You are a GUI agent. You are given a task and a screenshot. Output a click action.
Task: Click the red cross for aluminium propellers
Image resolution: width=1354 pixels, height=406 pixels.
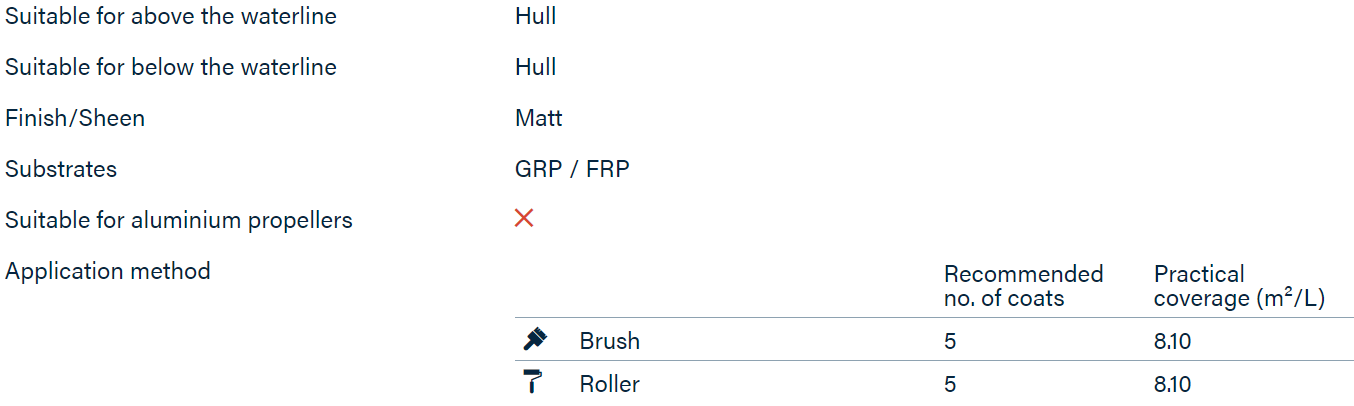click(524, 218)
